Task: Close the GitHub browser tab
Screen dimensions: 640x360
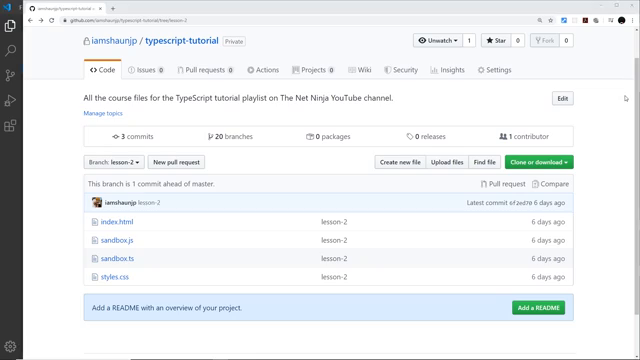Action: click(x=100, y=9)
